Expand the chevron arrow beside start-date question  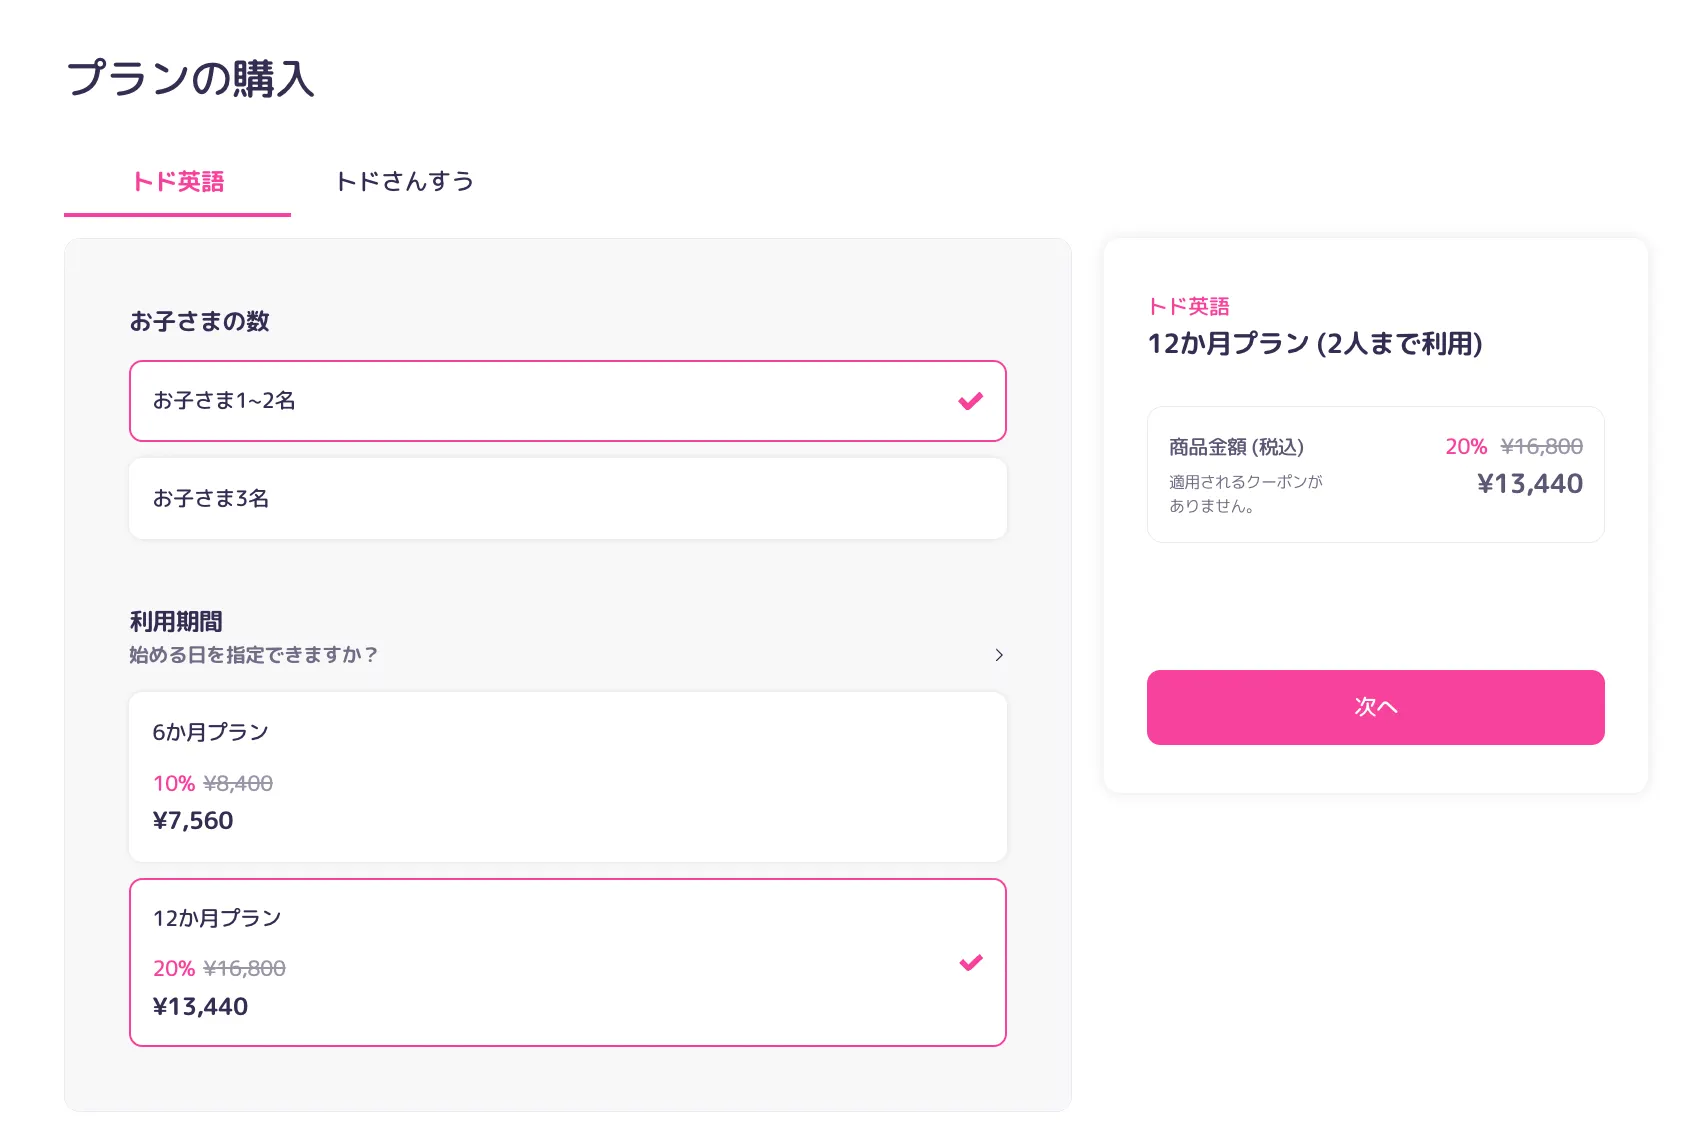(x=998, y=655)
